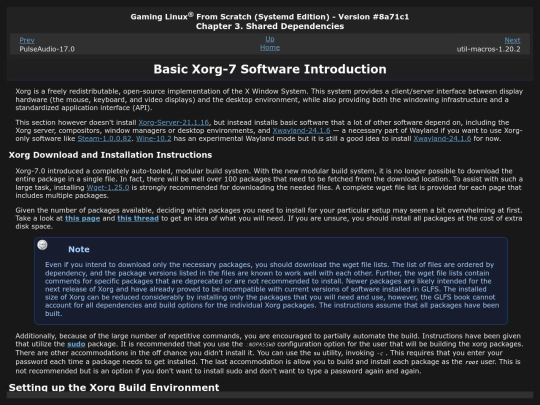Open the Xorg-Server-21.1.16 link
540x405 pixels.
(174, 123)
